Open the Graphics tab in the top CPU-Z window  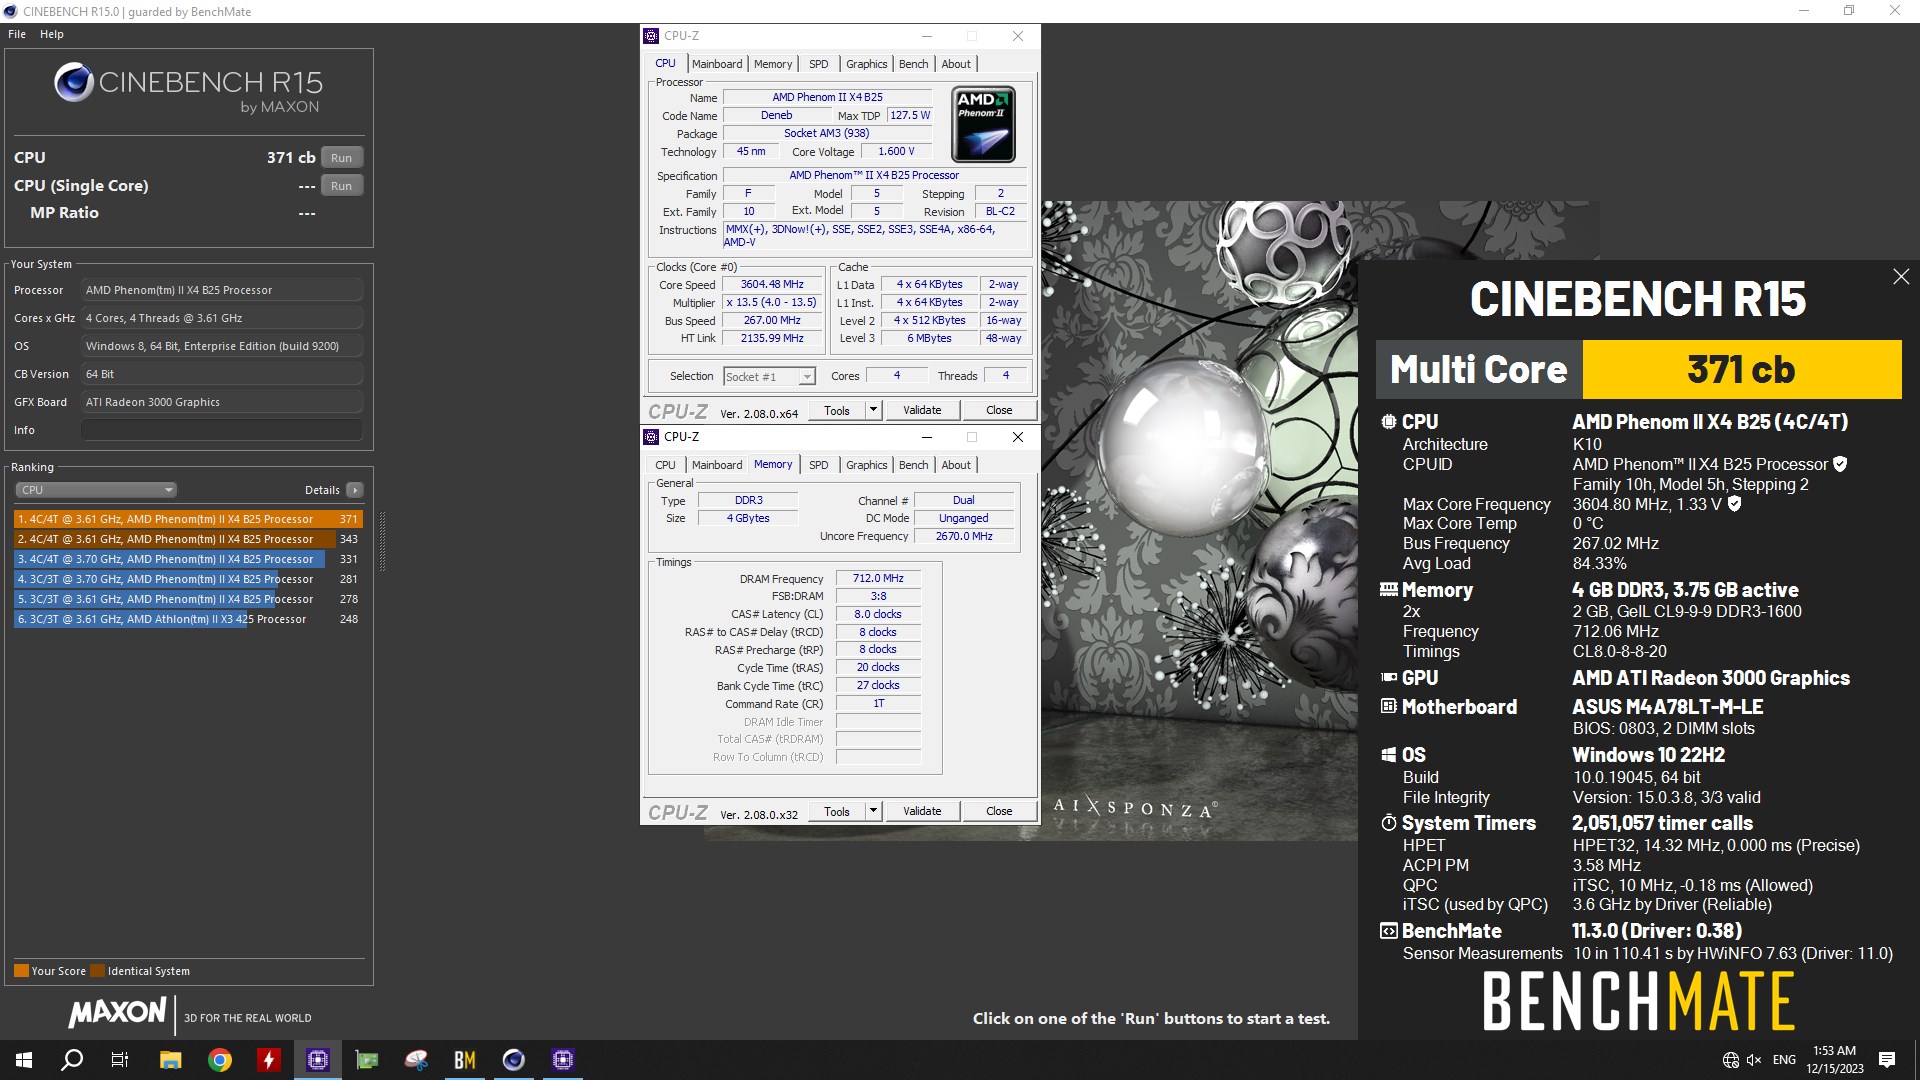coord(866,64)
